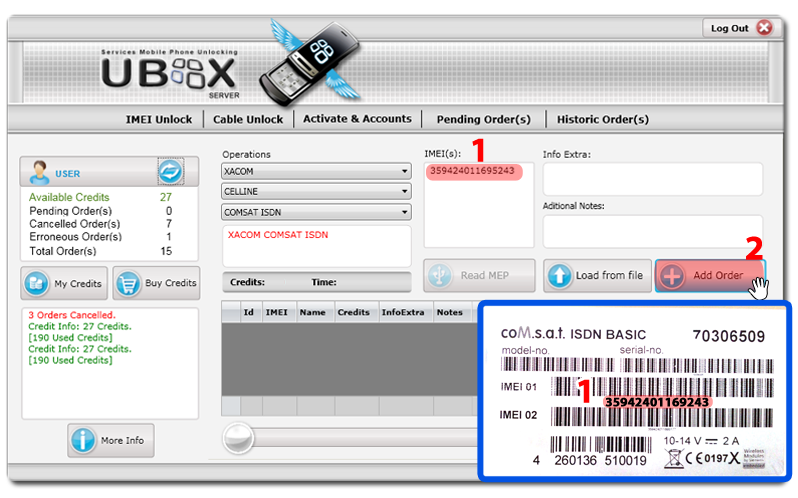Switch to the Cable Unlock tab
The image size is (798, 498).
(x=248, y=120)
